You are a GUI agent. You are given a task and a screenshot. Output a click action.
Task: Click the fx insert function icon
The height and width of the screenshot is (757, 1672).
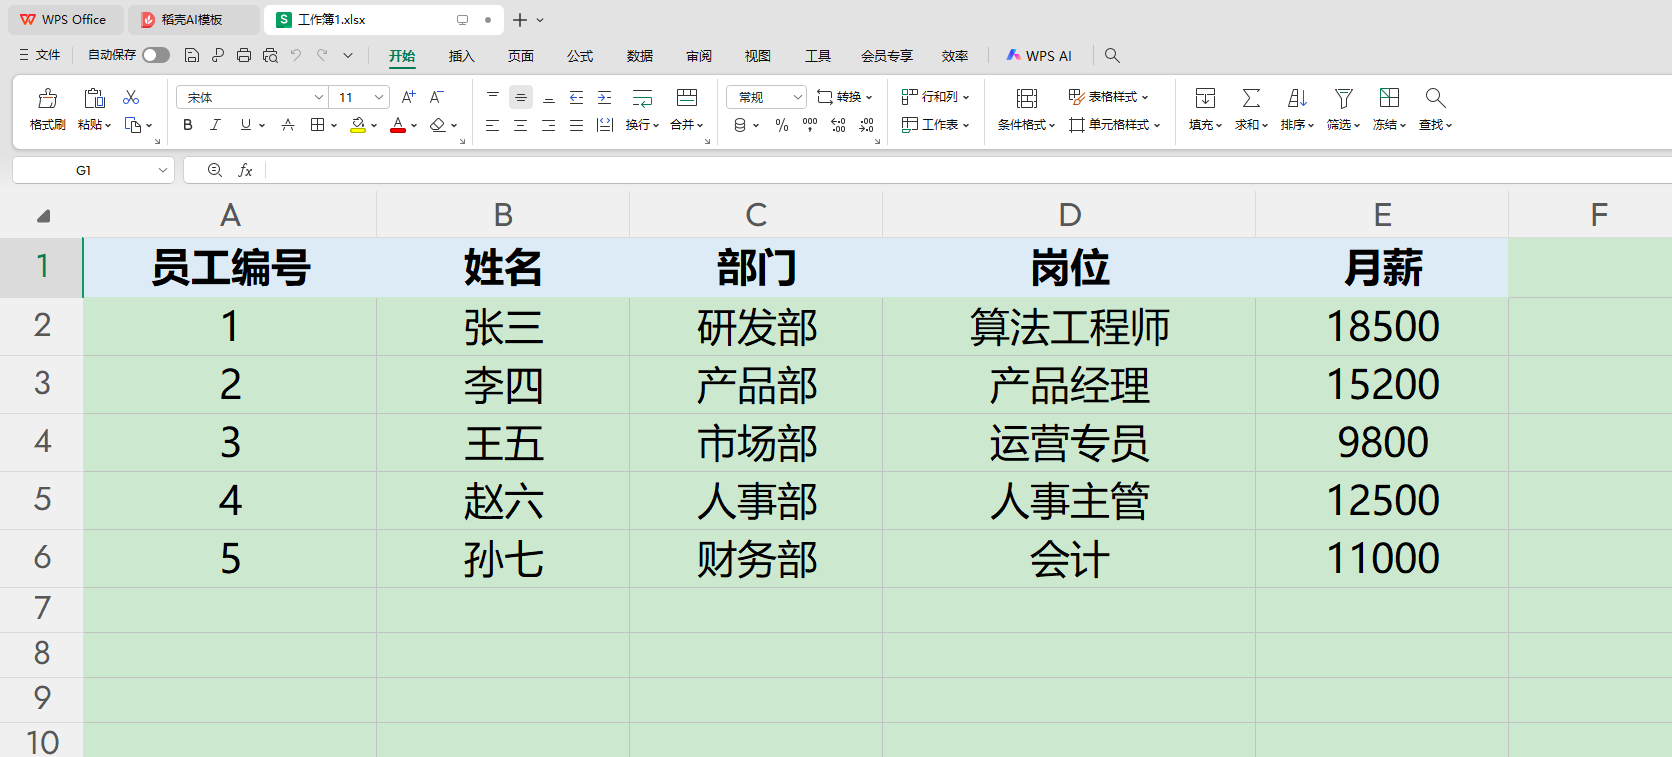point(245,170)
